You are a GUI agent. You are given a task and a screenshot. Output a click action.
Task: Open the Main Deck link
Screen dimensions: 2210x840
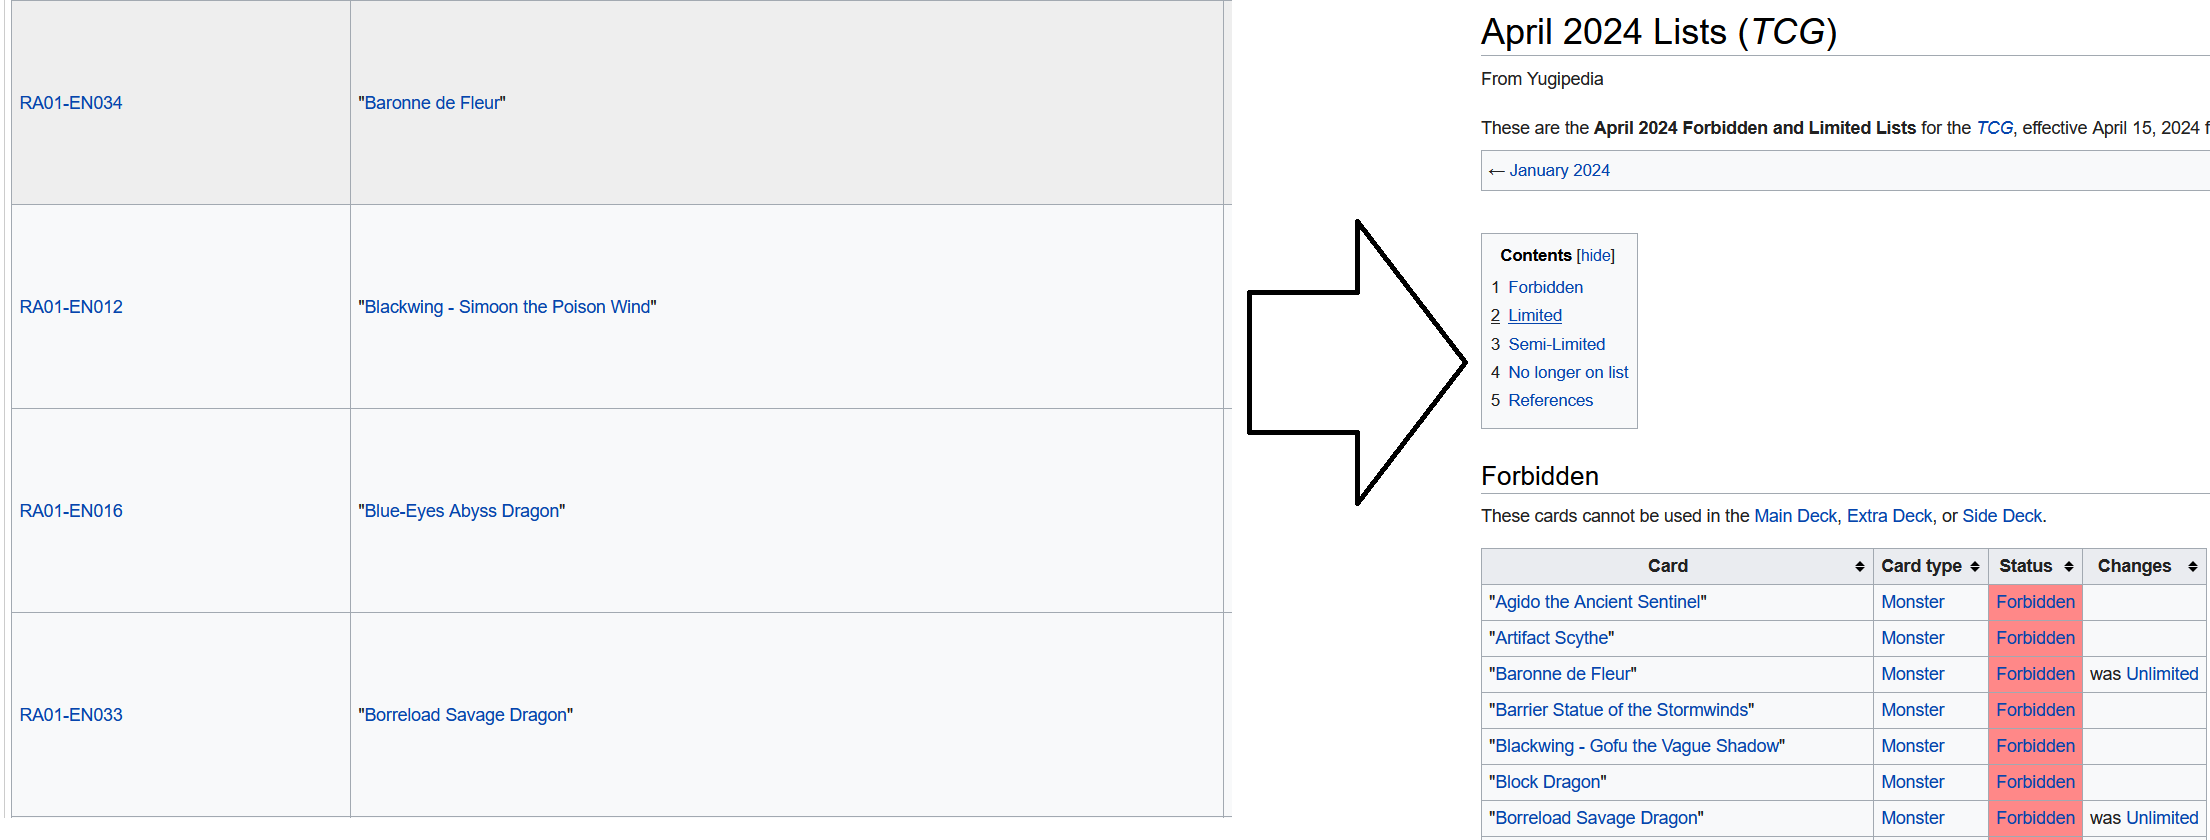click(1795, 516)
